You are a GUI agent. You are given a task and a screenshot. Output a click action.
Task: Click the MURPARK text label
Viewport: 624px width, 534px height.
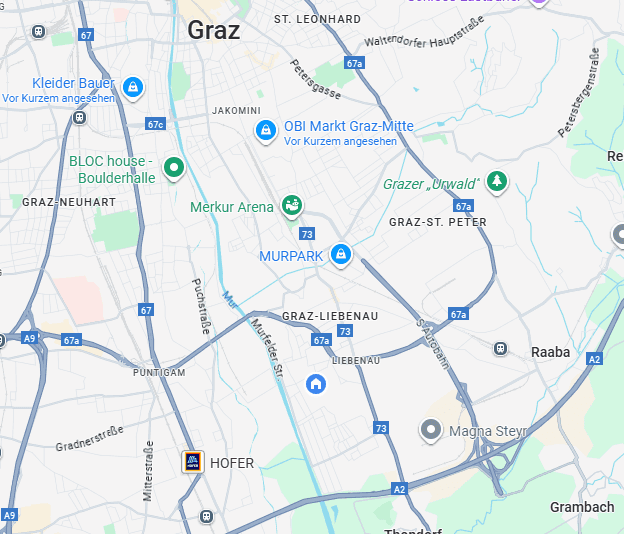coord(291,256)
